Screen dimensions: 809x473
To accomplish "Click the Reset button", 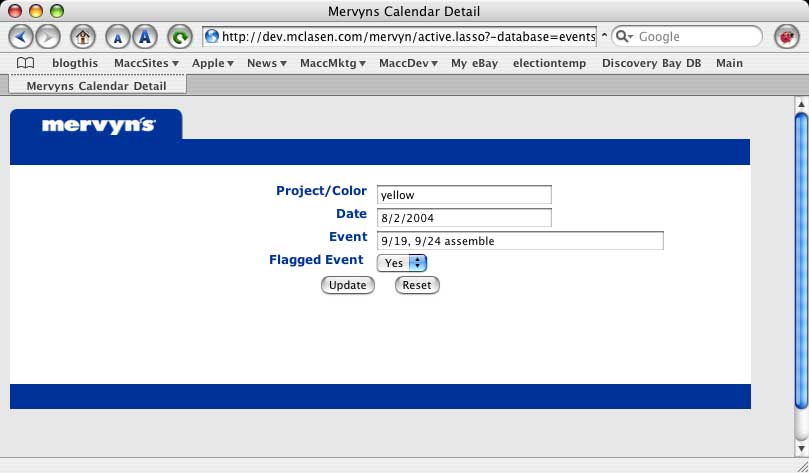I will coord(417,285).
